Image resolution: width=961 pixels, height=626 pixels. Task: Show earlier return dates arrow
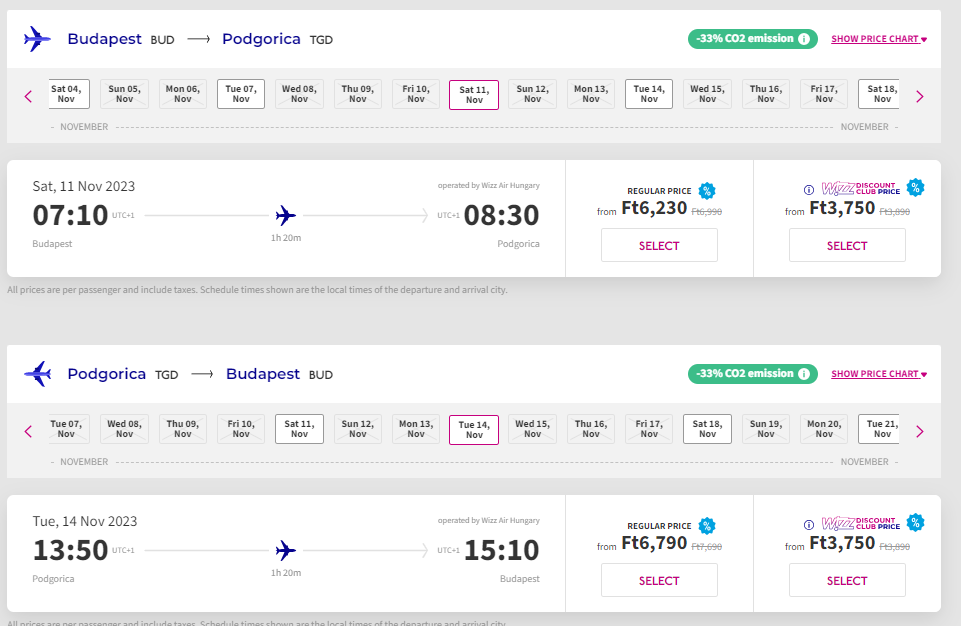point(28,432)
